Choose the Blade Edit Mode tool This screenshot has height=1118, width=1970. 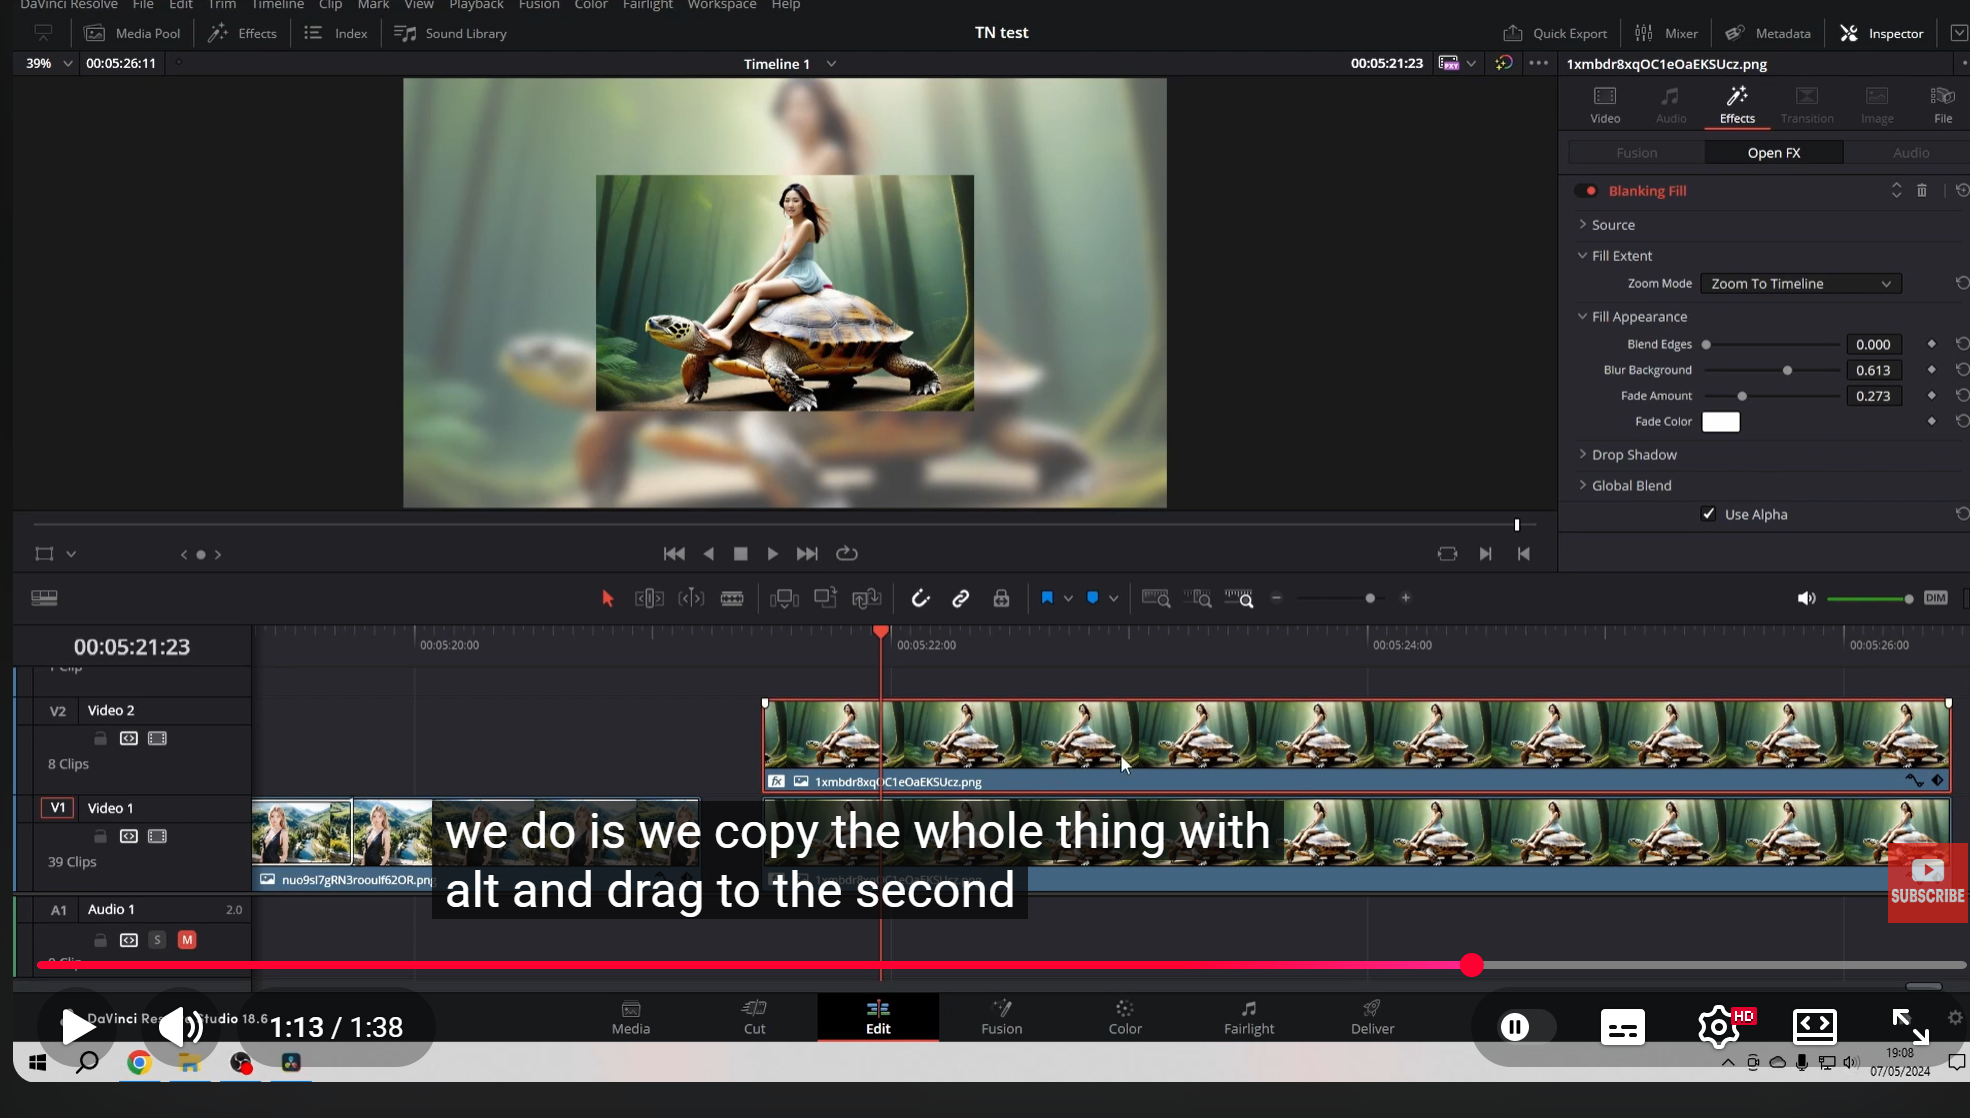[732, 598]
